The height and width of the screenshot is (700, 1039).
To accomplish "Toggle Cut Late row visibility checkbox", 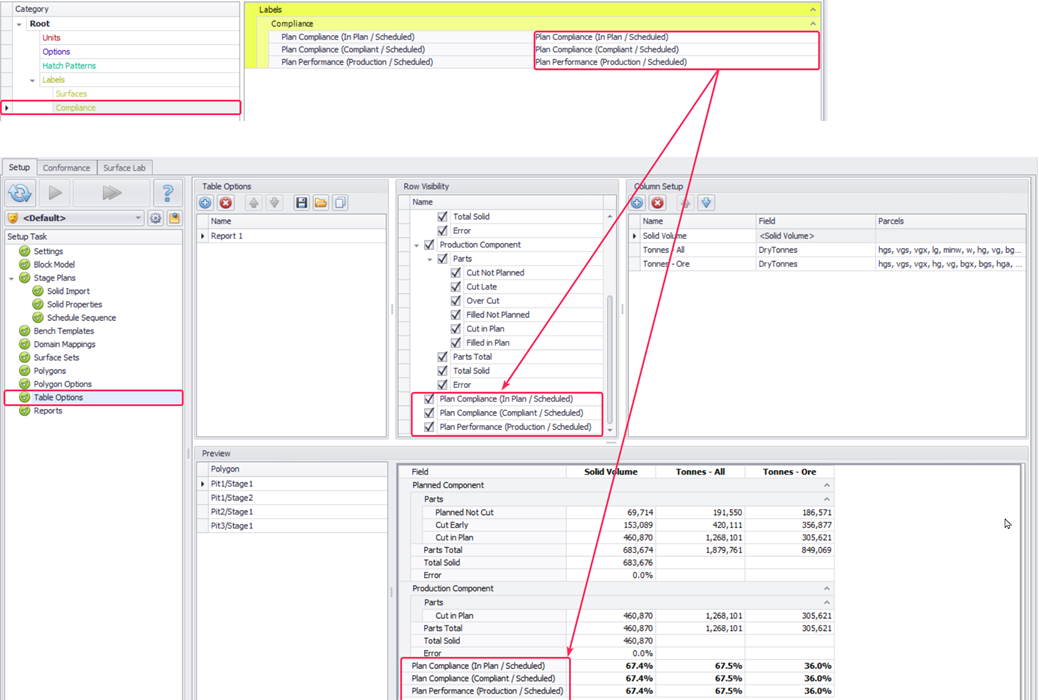I will point(456,286).
